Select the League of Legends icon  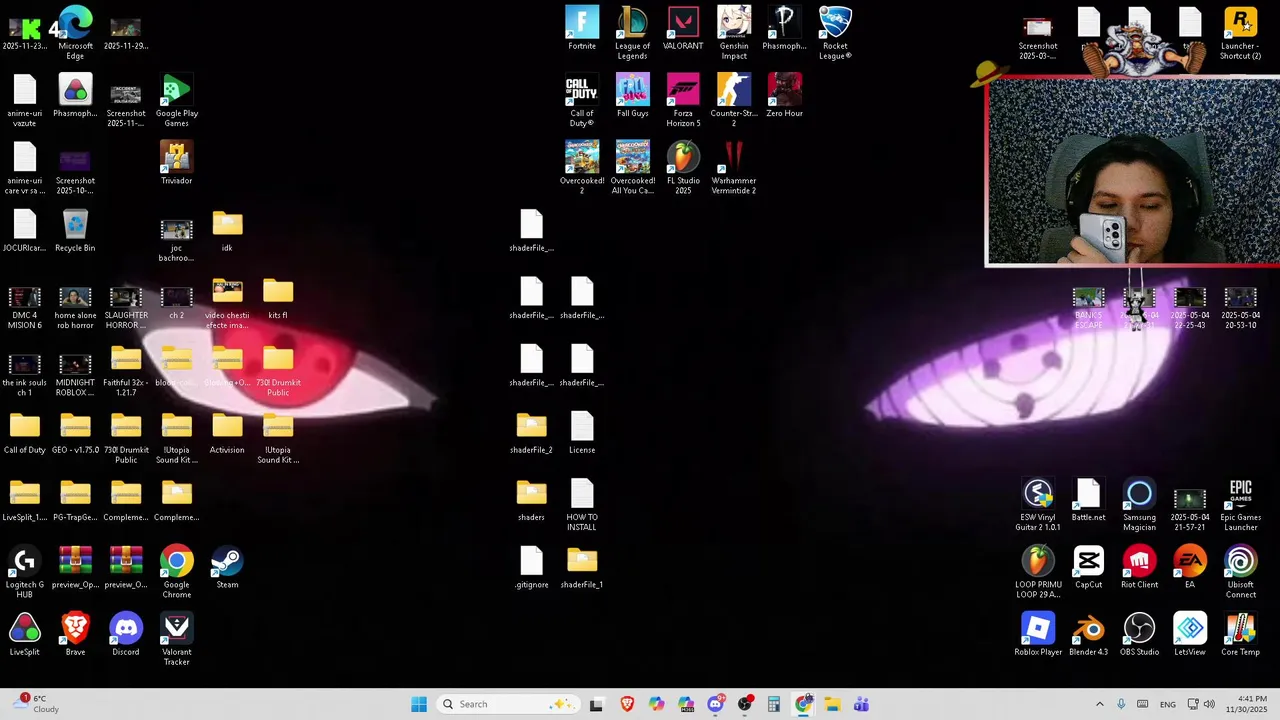pyautogui.click(x=632, y=32)
